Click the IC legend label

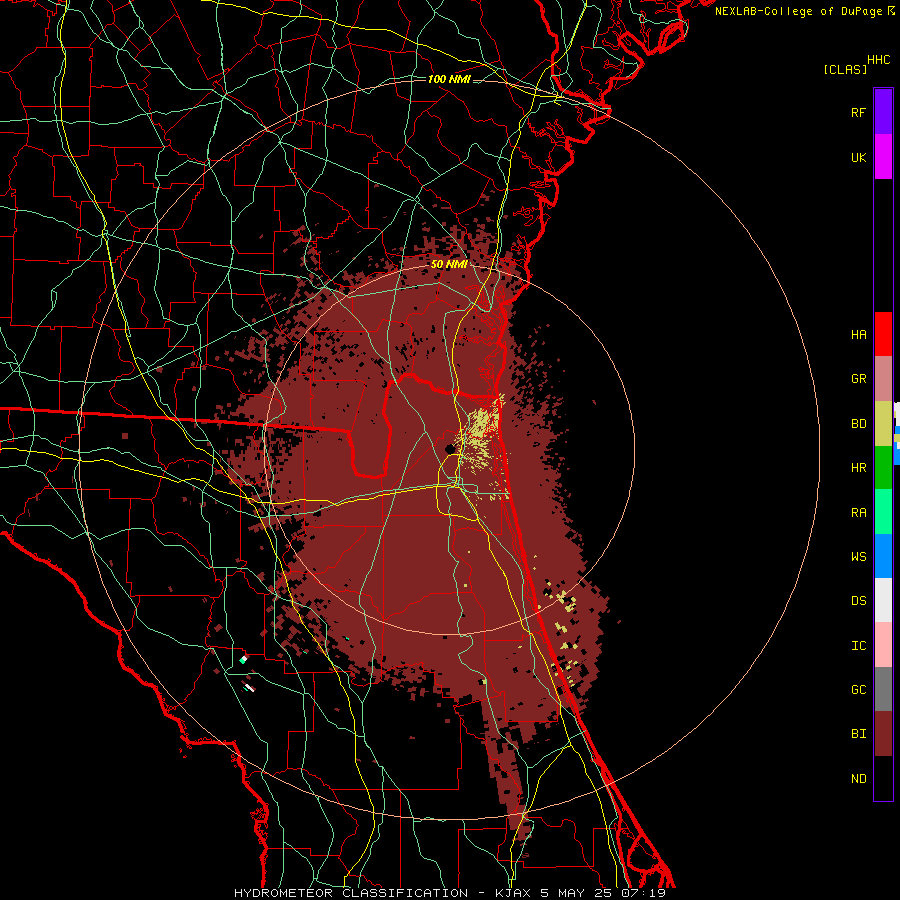(x=858, y=645)
